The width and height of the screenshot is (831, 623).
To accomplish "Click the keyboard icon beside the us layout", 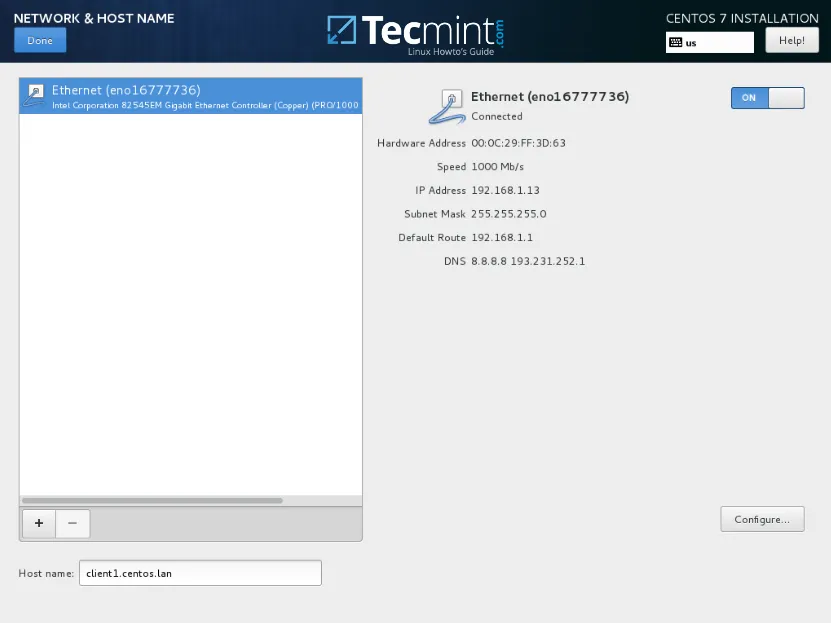I will click(677, 43).
